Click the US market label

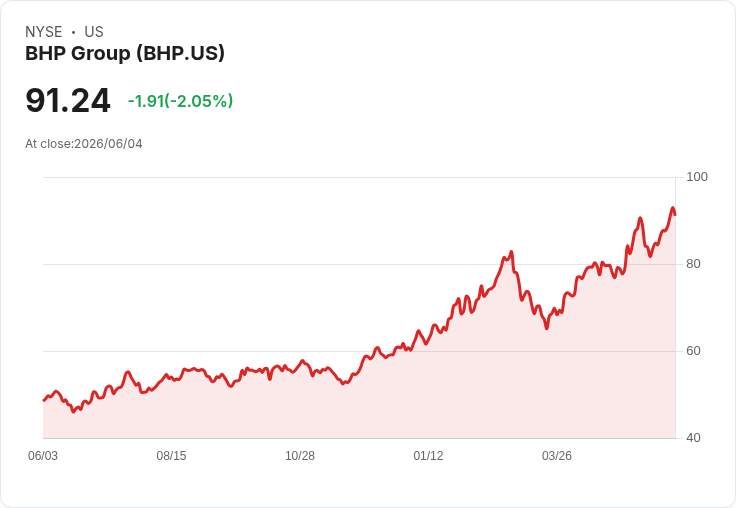(x=94, y=32)
